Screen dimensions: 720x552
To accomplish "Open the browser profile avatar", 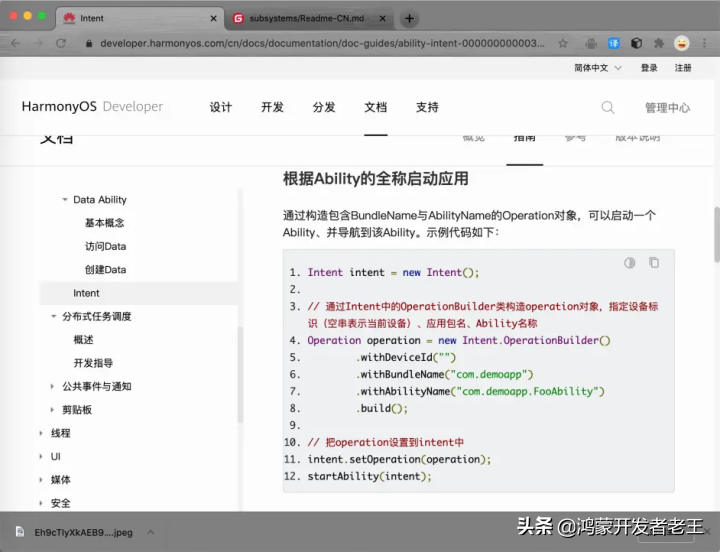I will 682,43.
